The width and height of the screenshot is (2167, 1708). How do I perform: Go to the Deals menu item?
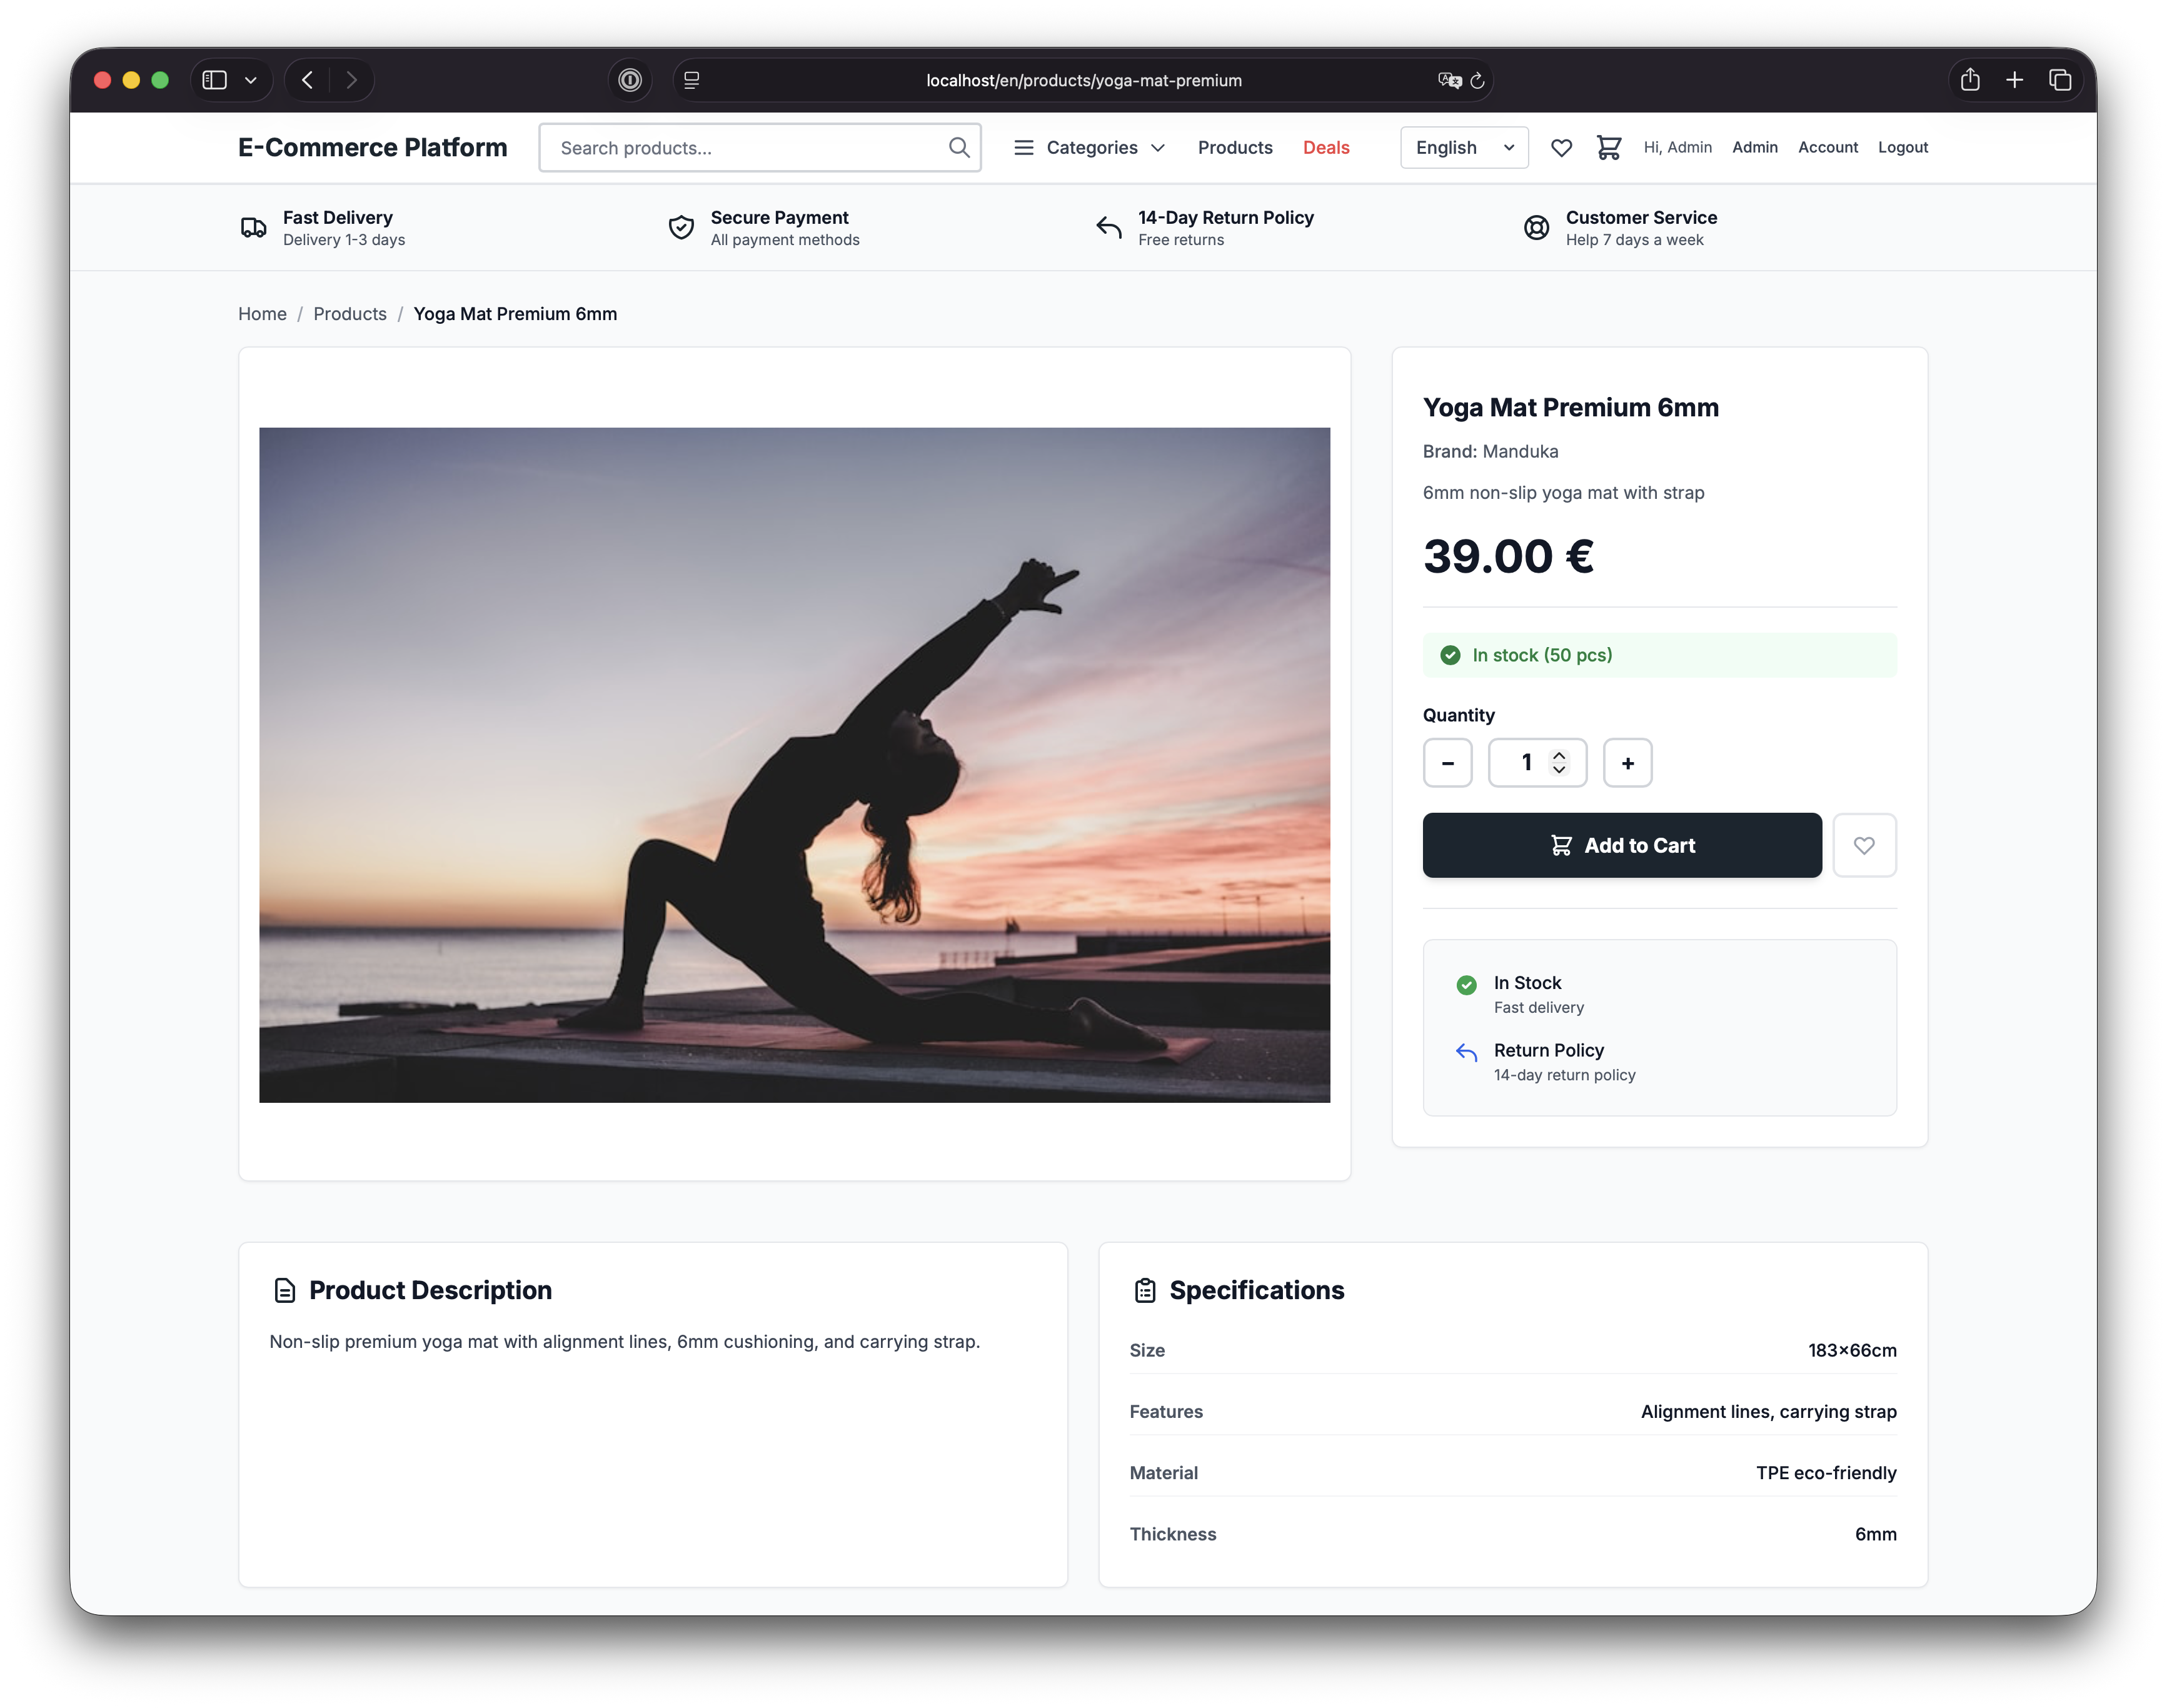click(x=1325, y=148)
